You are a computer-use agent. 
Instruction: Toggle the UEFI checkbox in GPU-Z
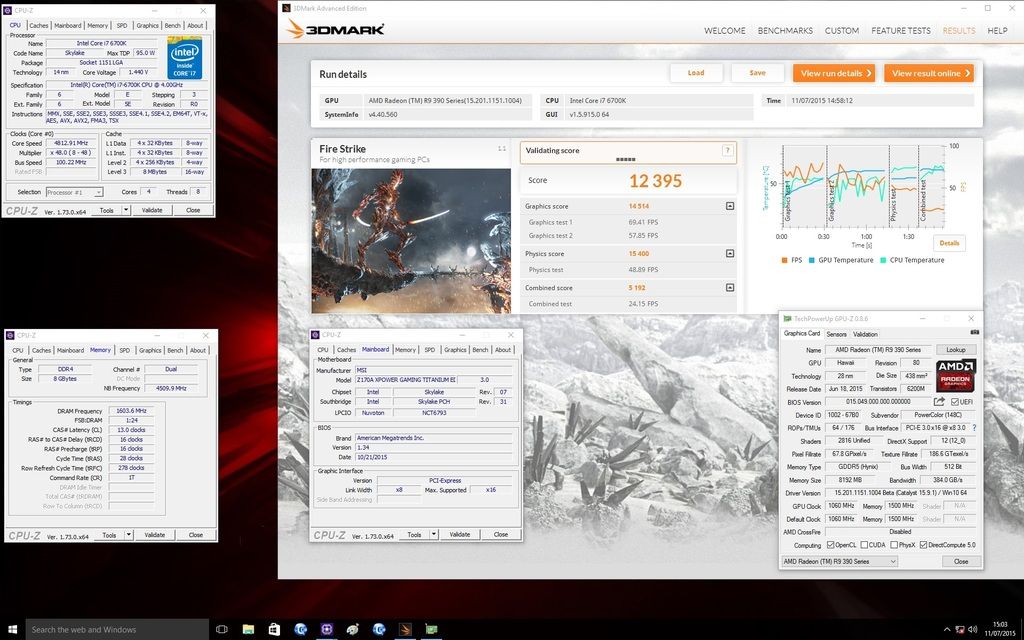click(x=955, y=402)
